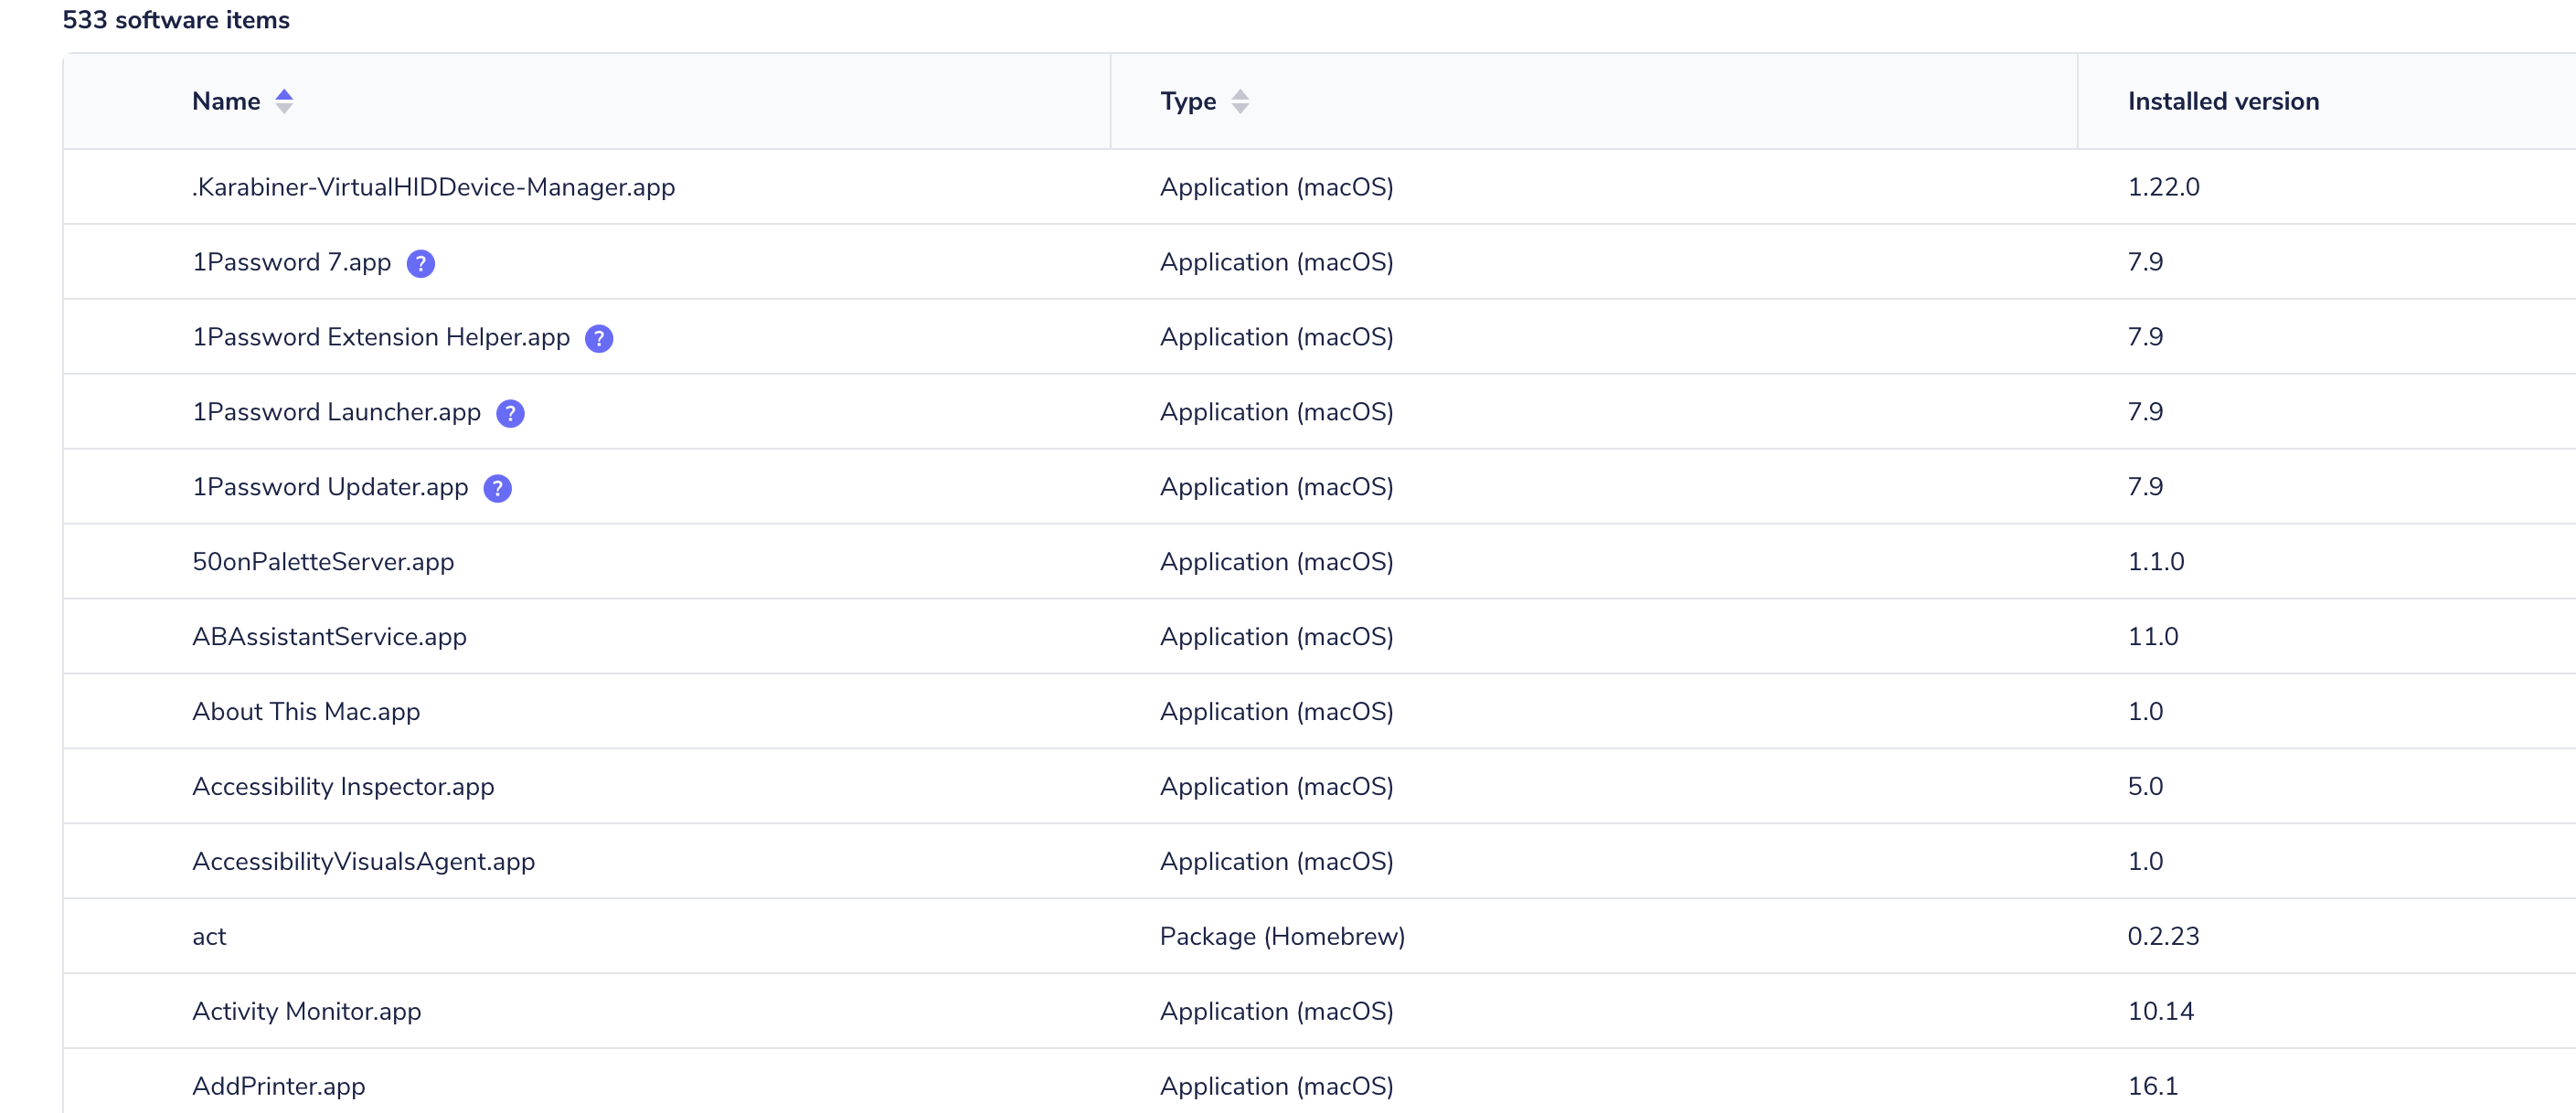Image resolution: width=2576 pixels, height=1113 pixels.
Task: Click the AccessibilityVisualsAgent.app row
Action: (x=363, y=862)
